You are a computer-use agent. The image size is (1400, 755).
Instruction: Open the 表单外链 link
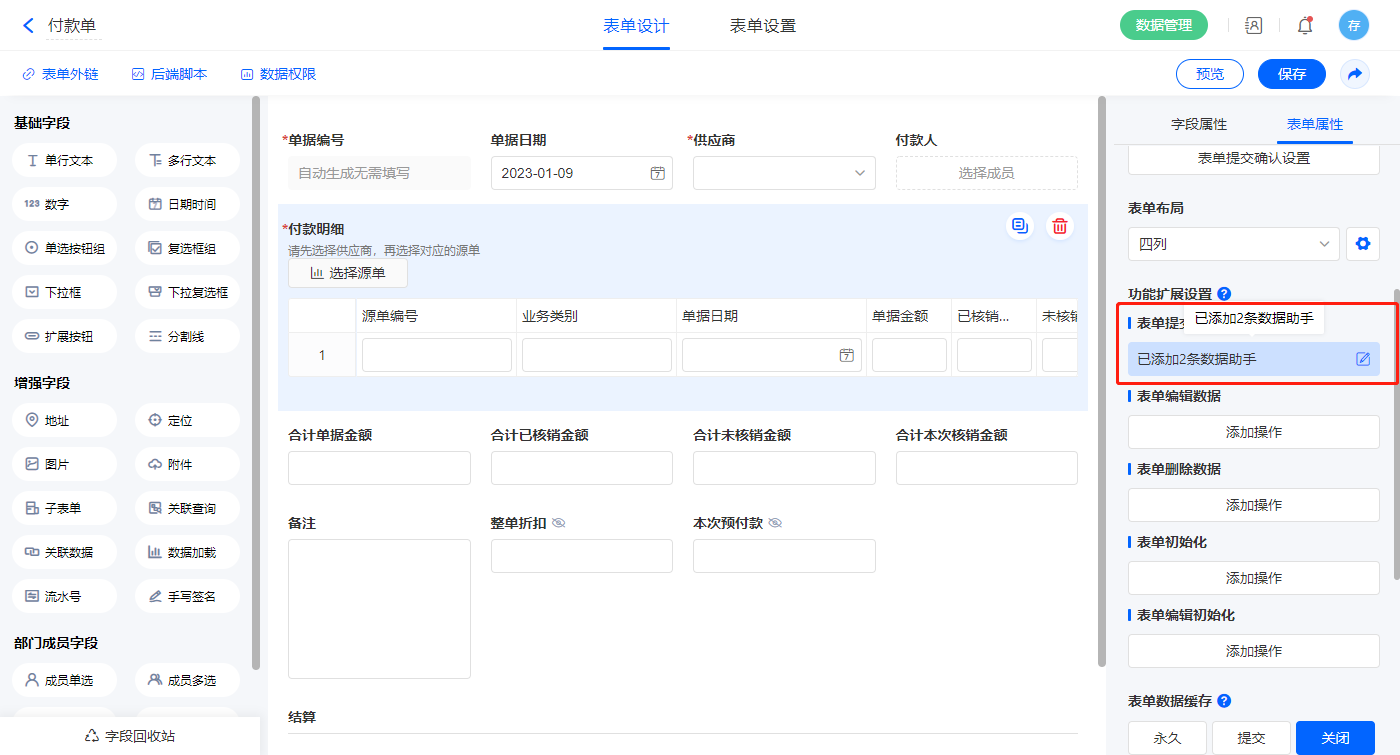[x=60, y=74]
